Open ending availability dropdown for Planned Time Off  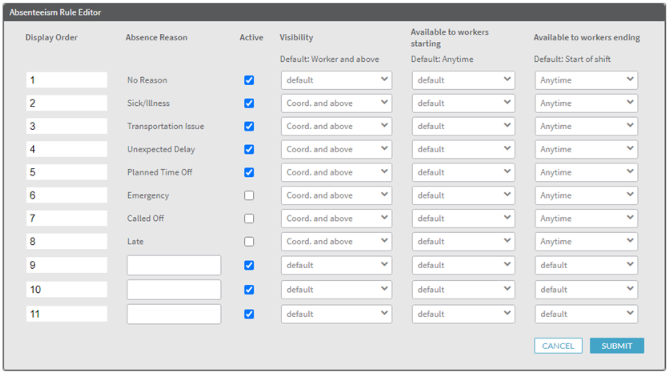coord(586,172)
